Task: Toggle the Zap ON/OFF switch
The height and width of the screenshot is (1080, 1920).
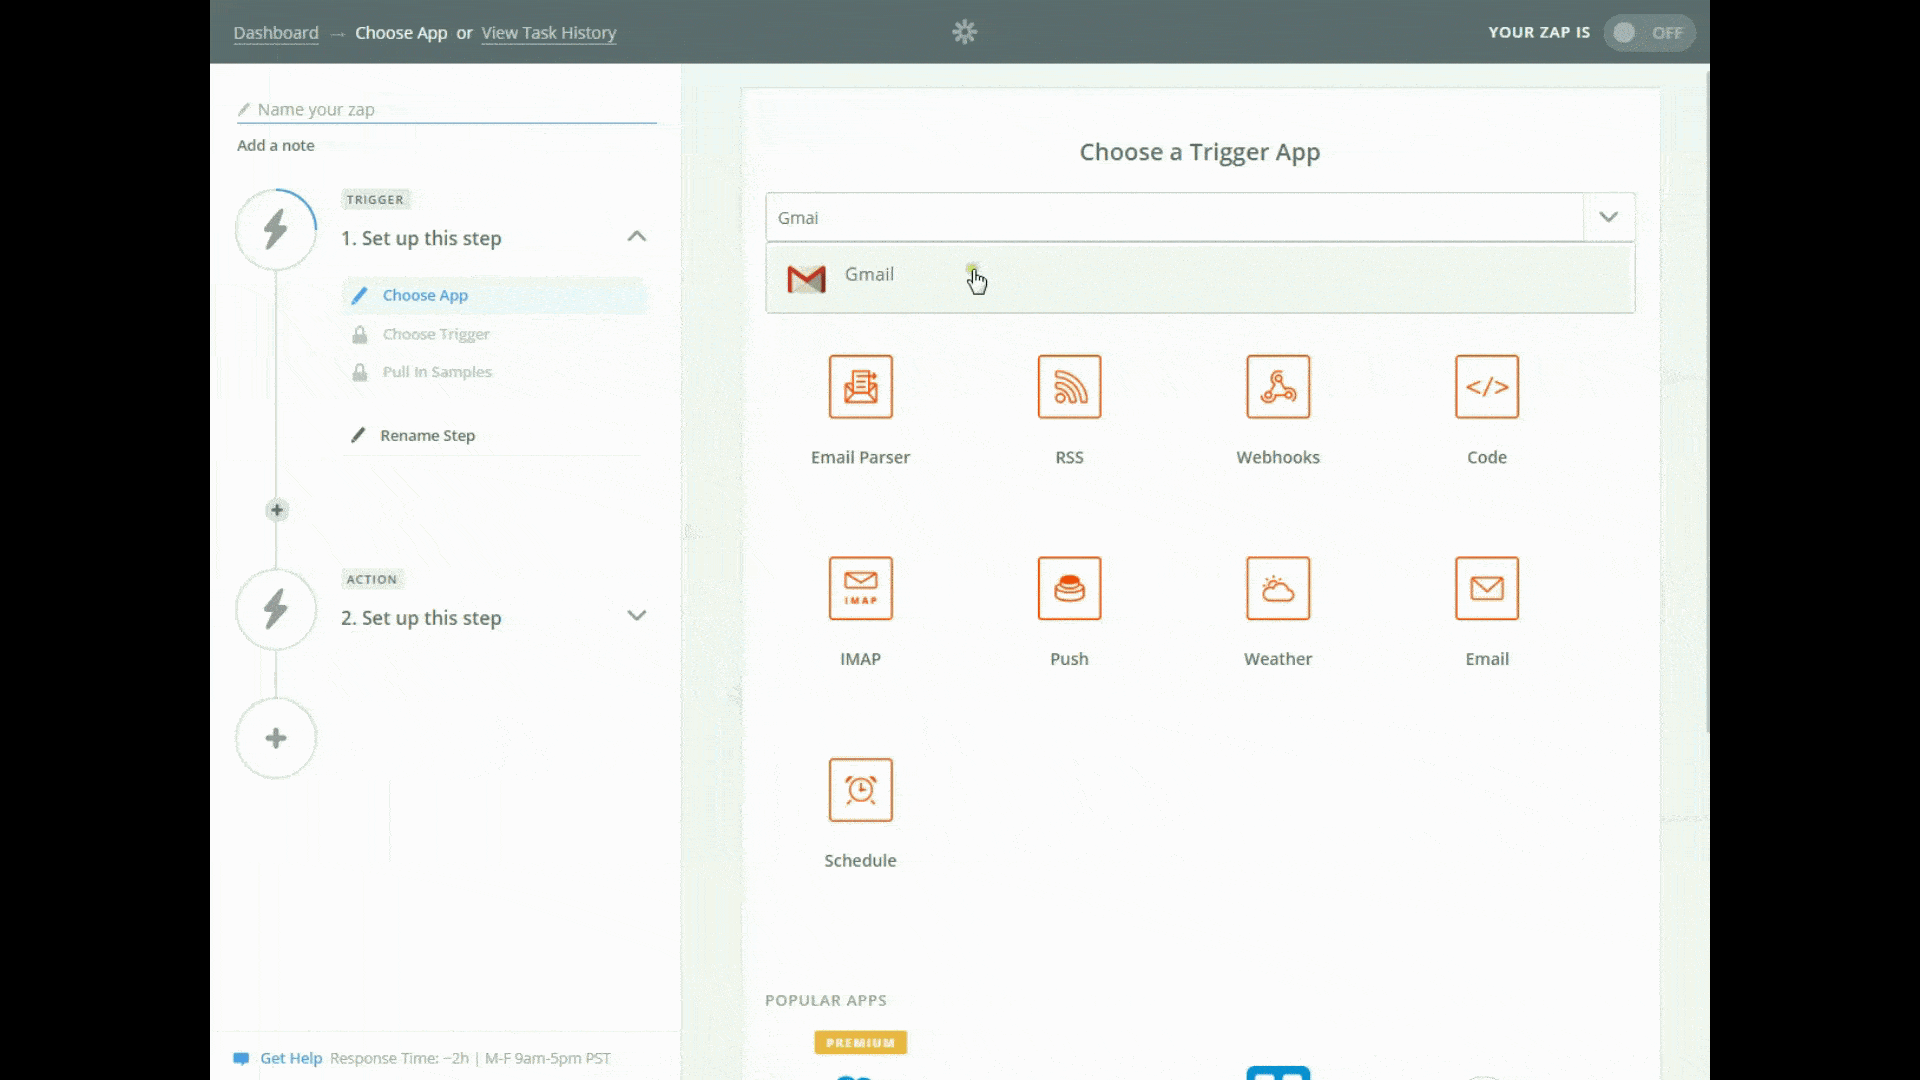Action: [1648, 33]
